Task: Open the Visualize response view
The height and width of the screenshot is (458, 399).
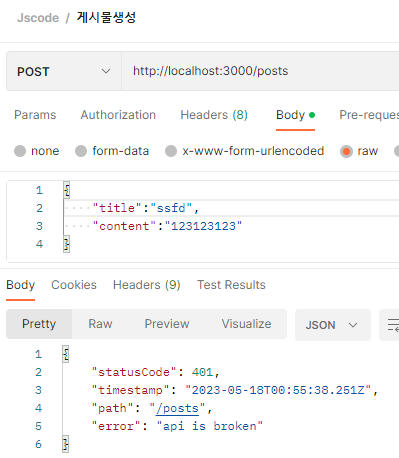Action: tap(246, 324)
